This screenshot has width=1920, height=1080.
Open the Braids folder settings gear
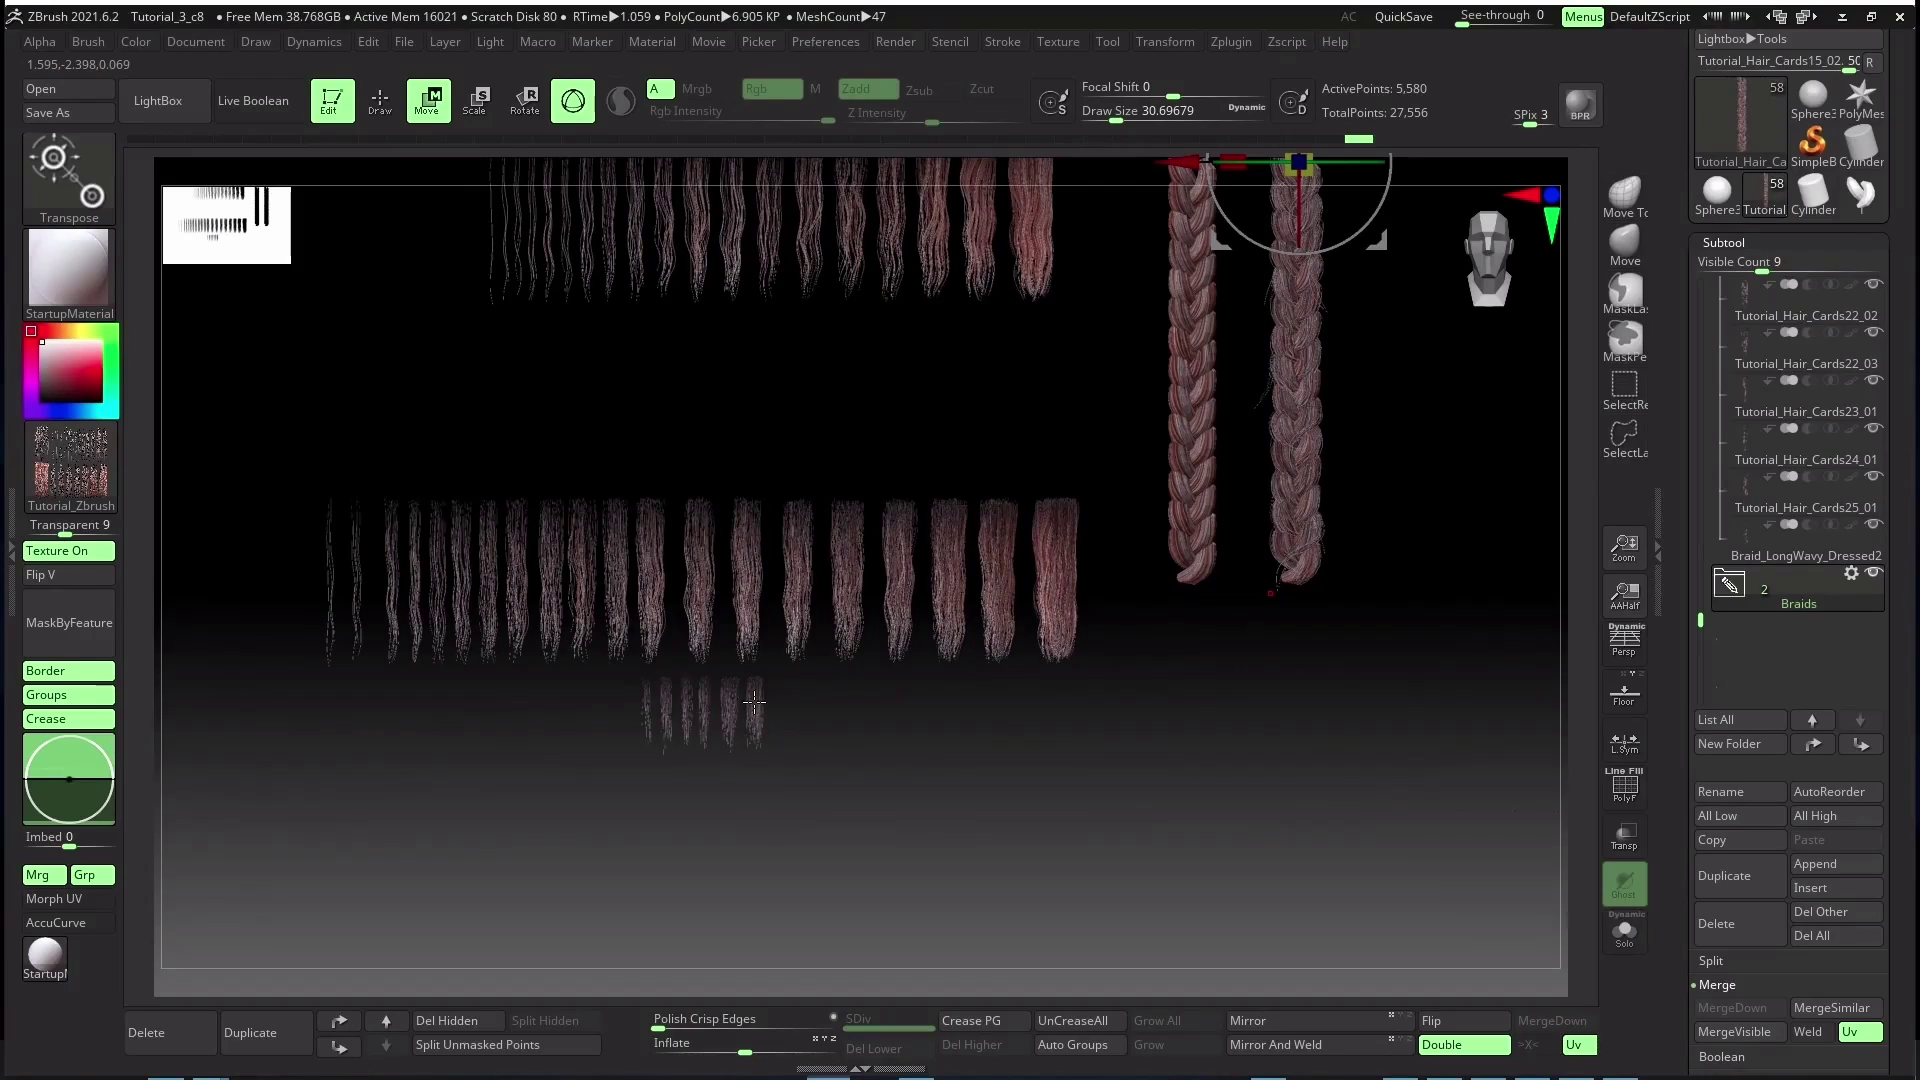1851,573
